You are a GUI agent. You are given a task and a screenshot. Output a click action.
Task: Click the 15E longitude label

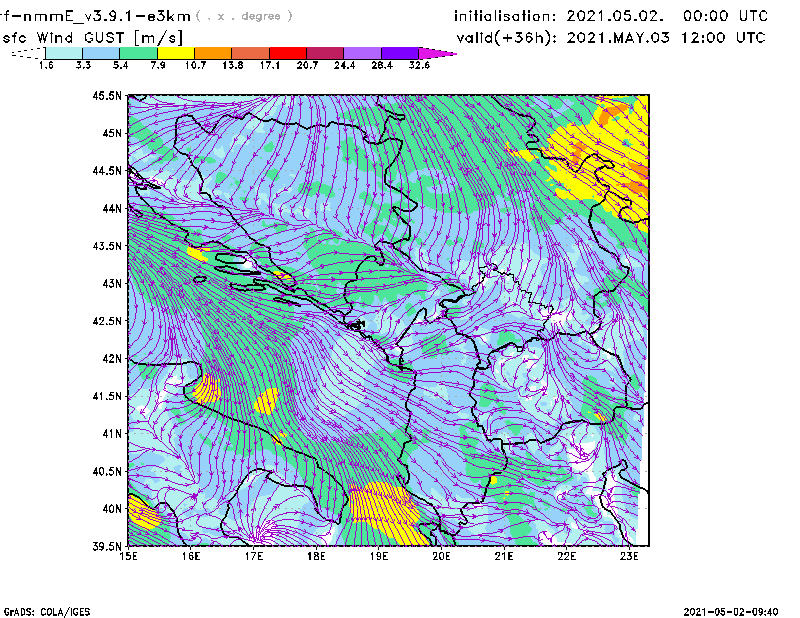(x=128, y=556)
